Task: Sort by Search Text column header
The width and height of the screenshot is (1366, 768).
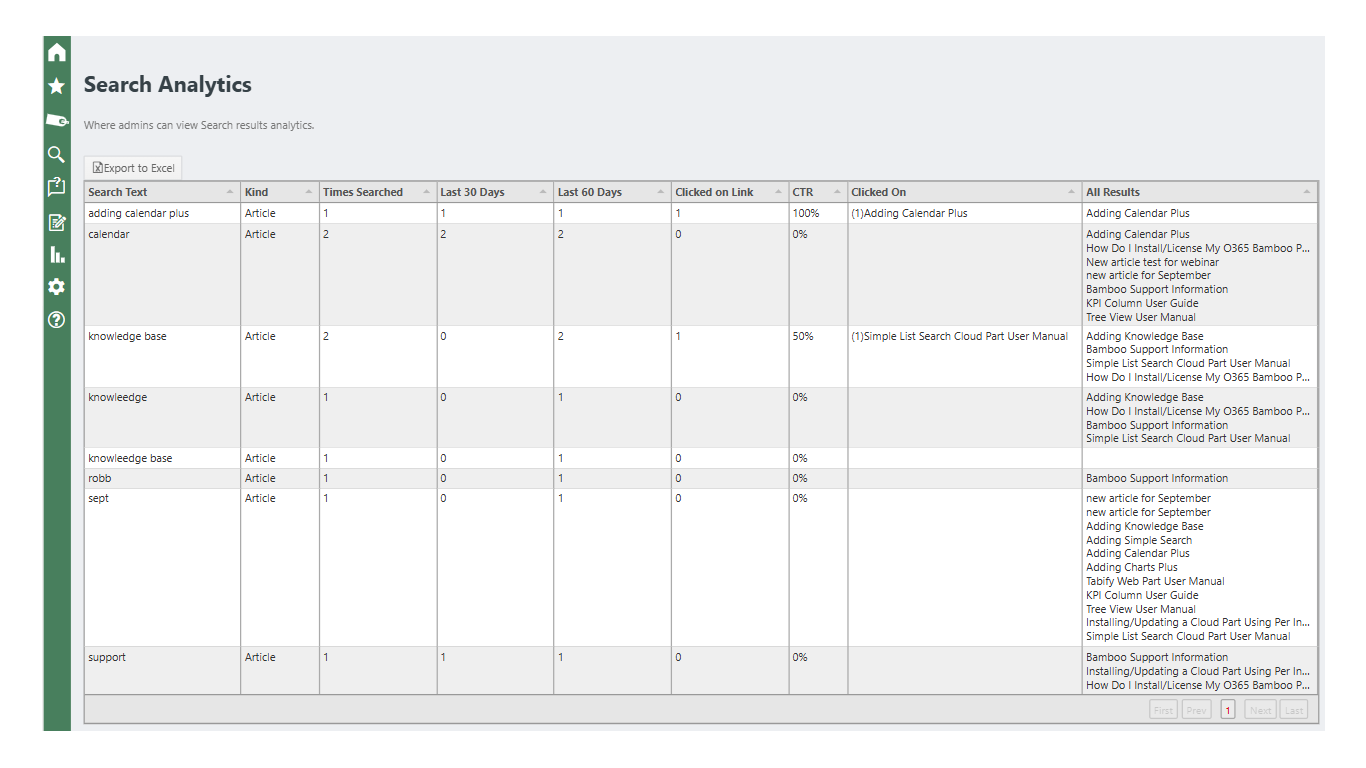Action: click(x=162, y=192)
